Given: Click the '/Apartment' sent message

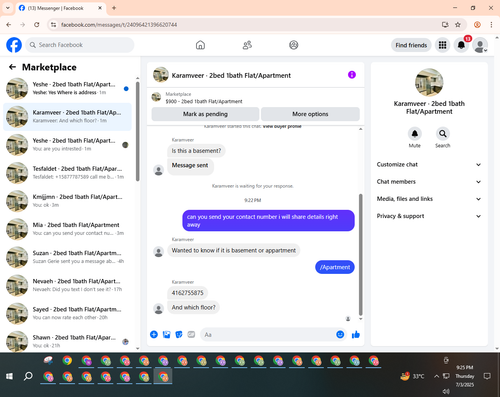Looking at the screenshot, I should coord(335,267).
